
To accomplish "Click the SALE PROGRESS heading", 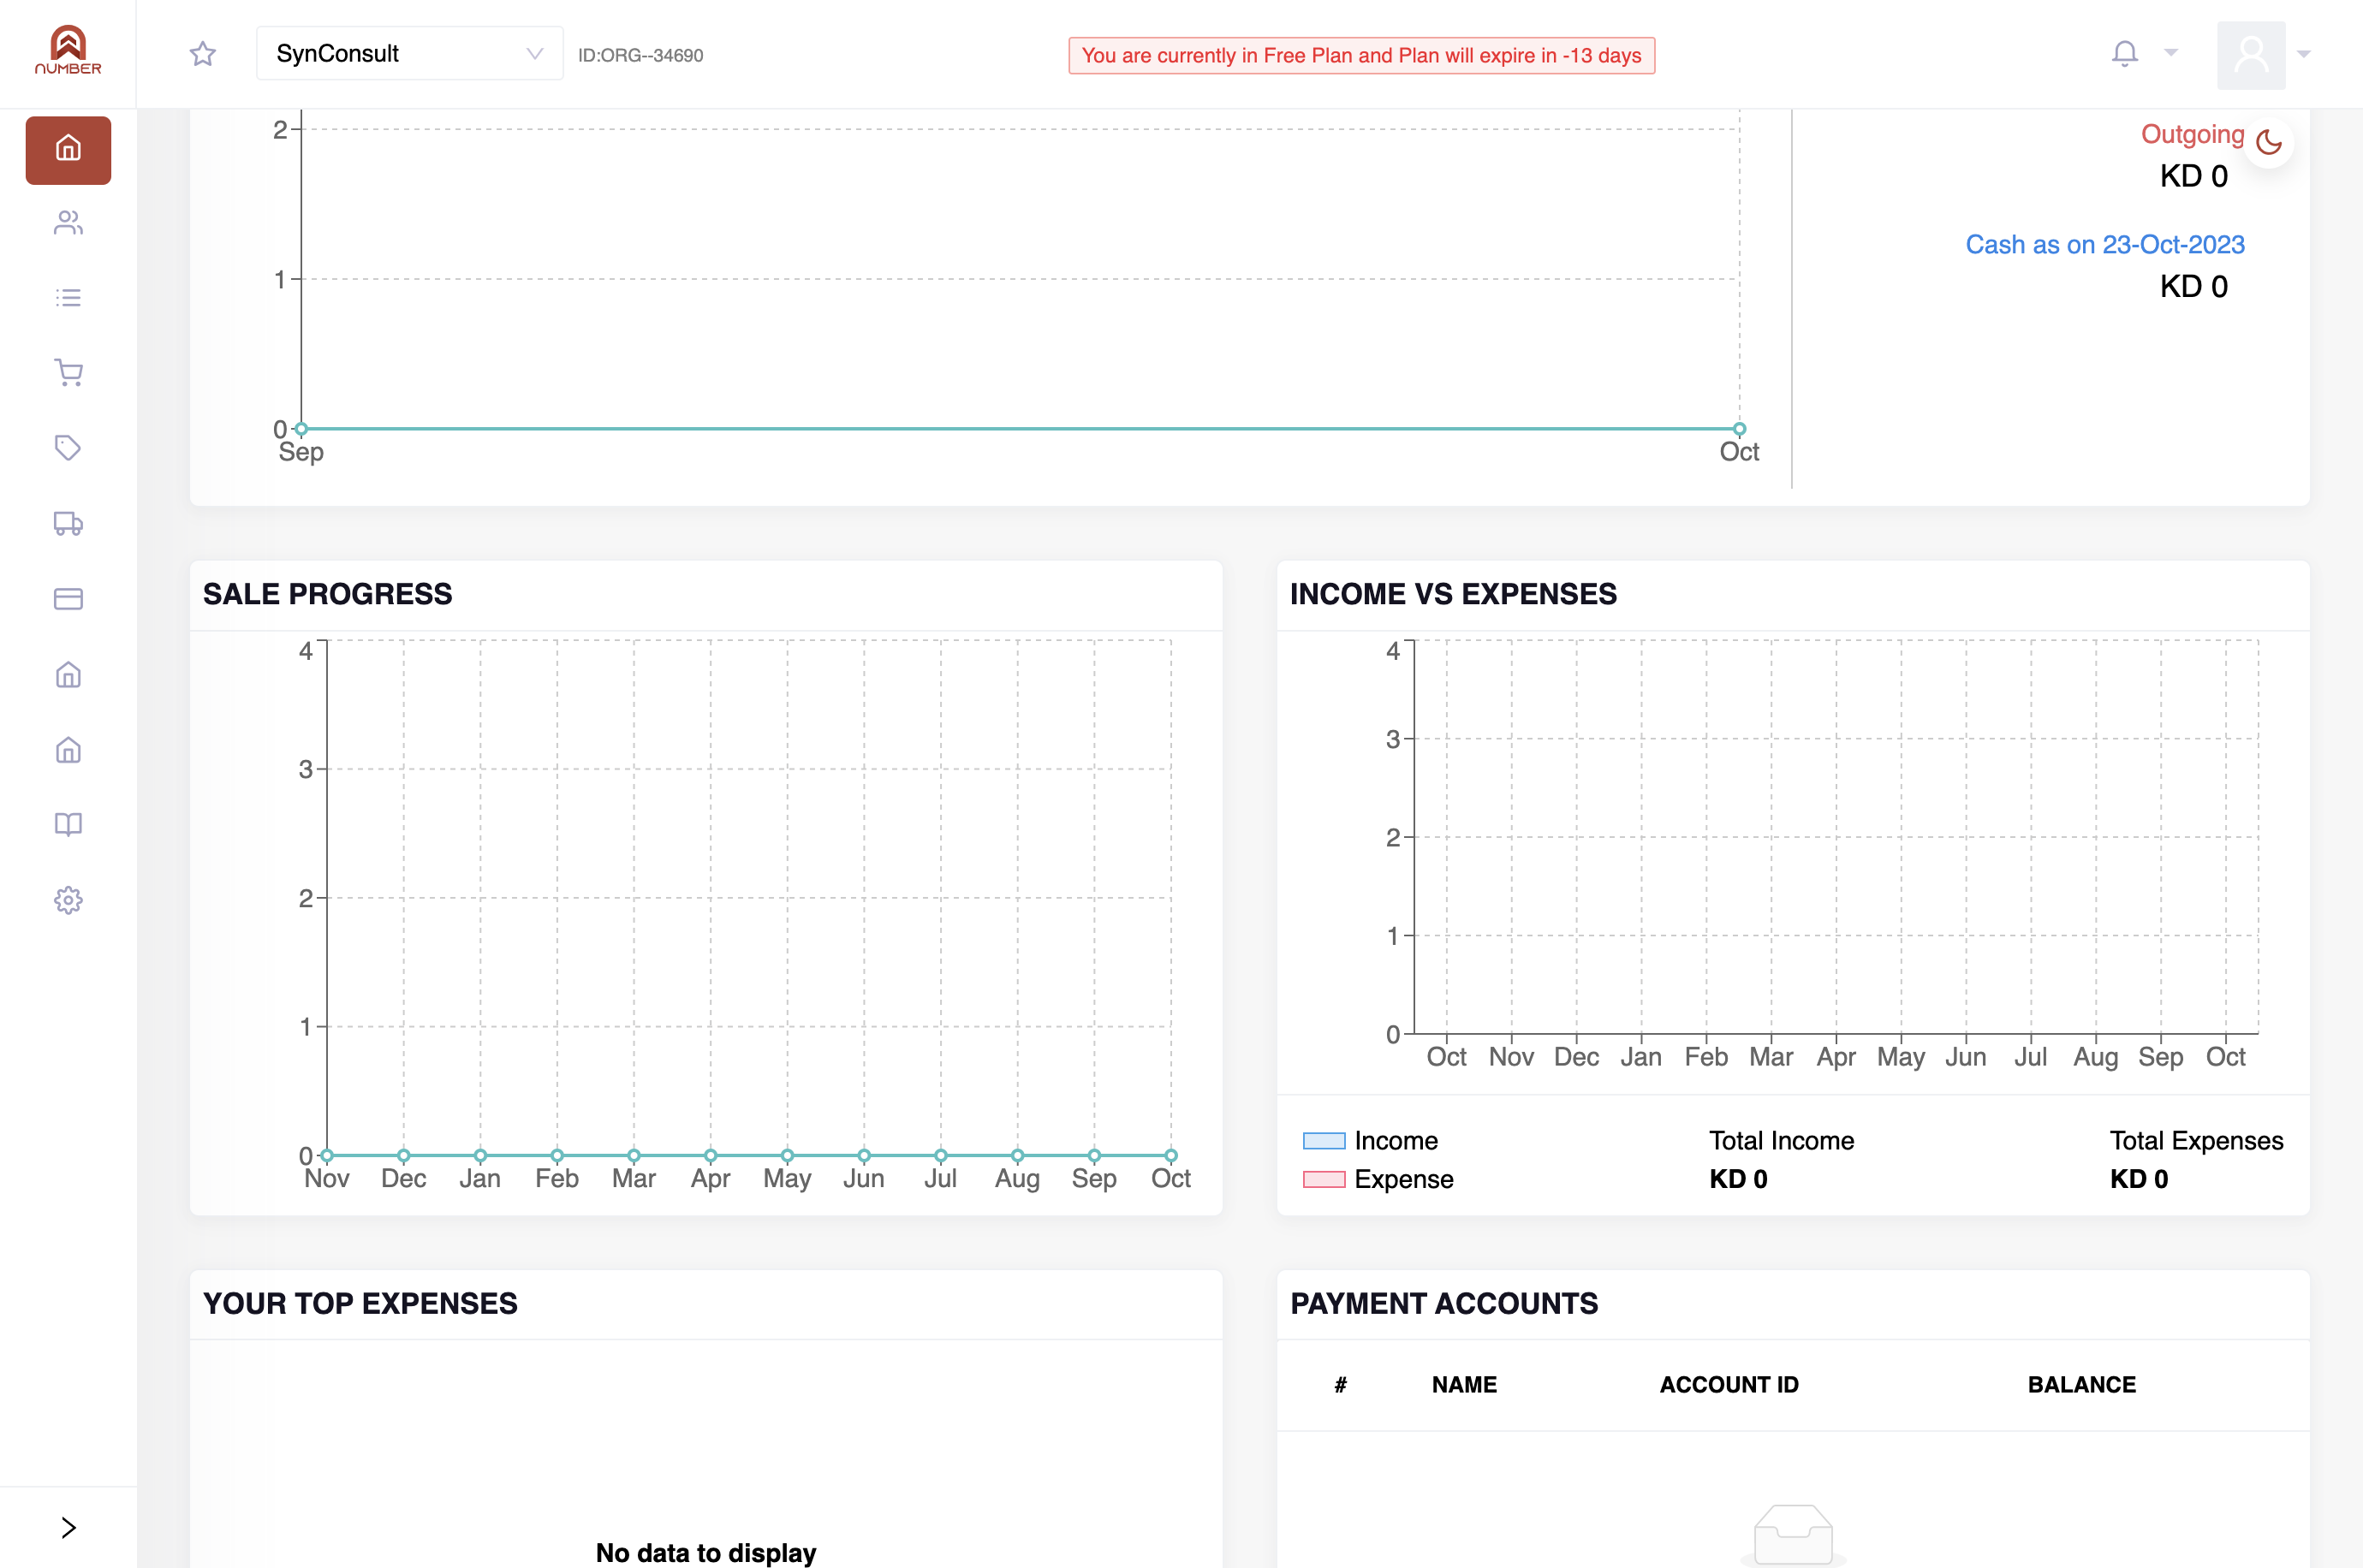I will coord(327,594).
